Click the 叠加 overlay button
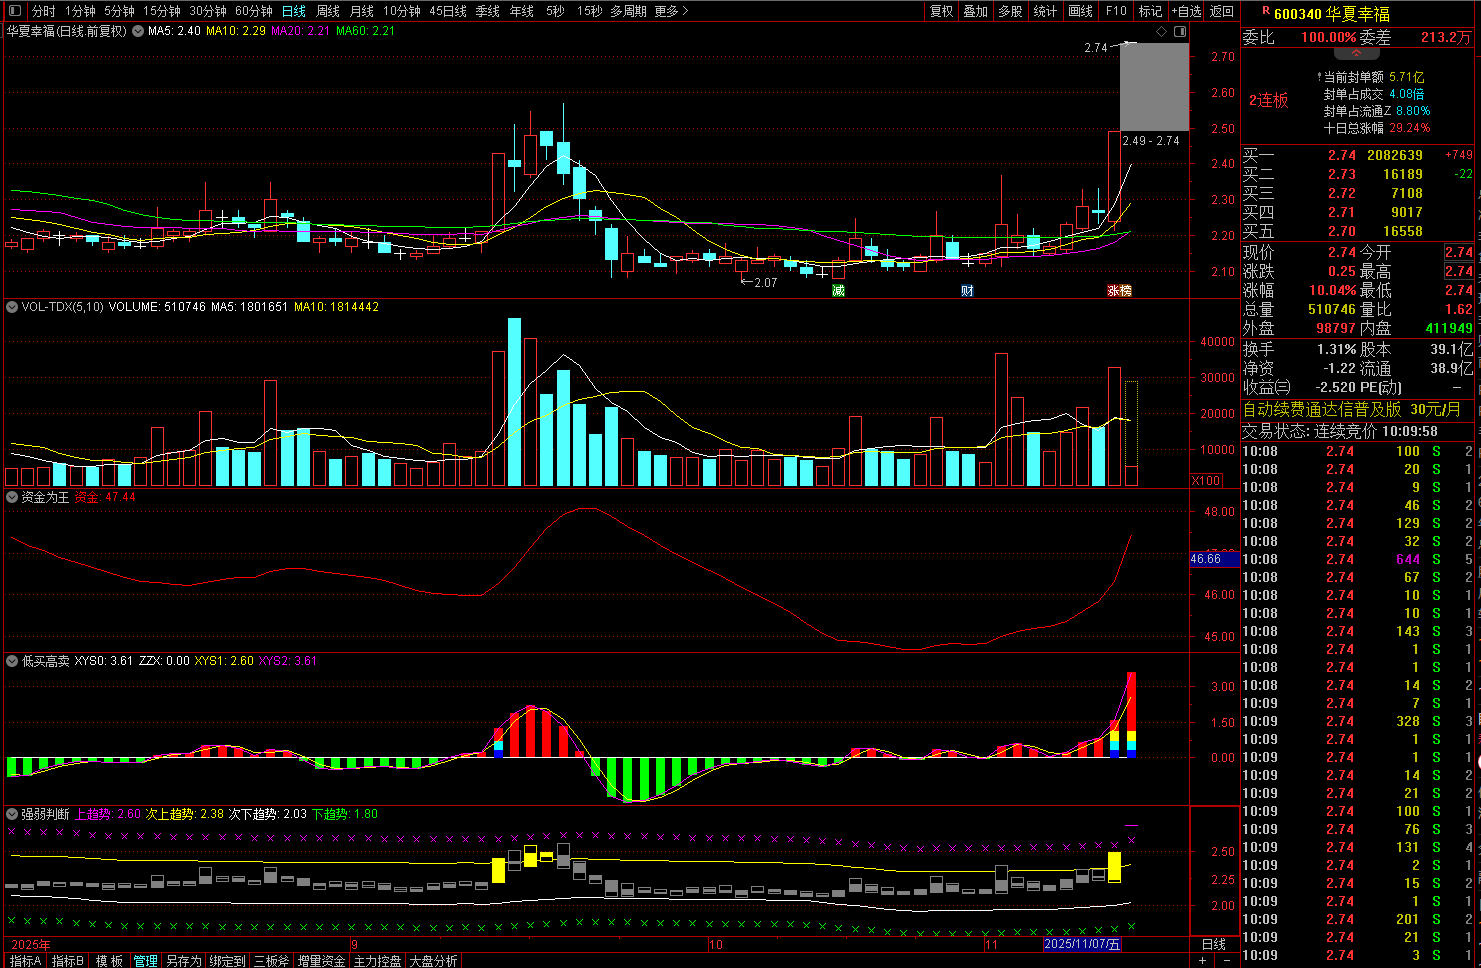1481x968 pixels. click(976, 11)
